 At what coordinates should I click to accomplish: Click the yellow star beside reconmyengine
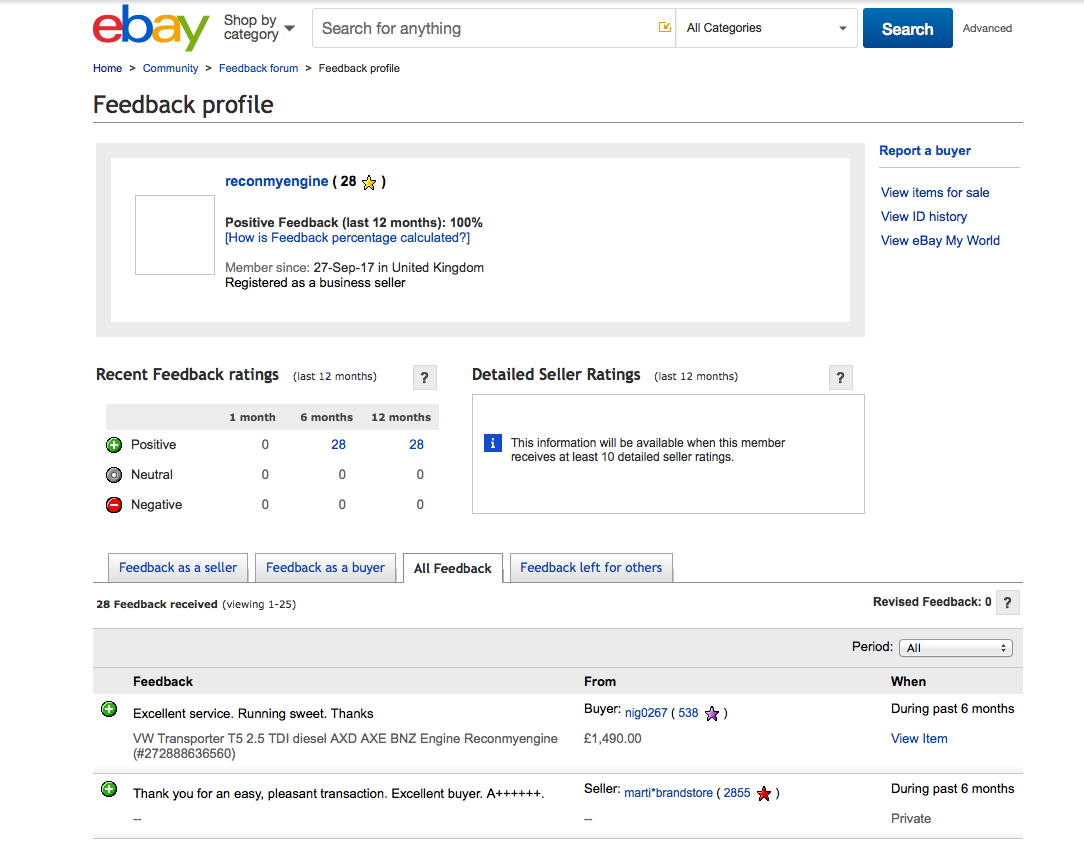coord(369,182)
